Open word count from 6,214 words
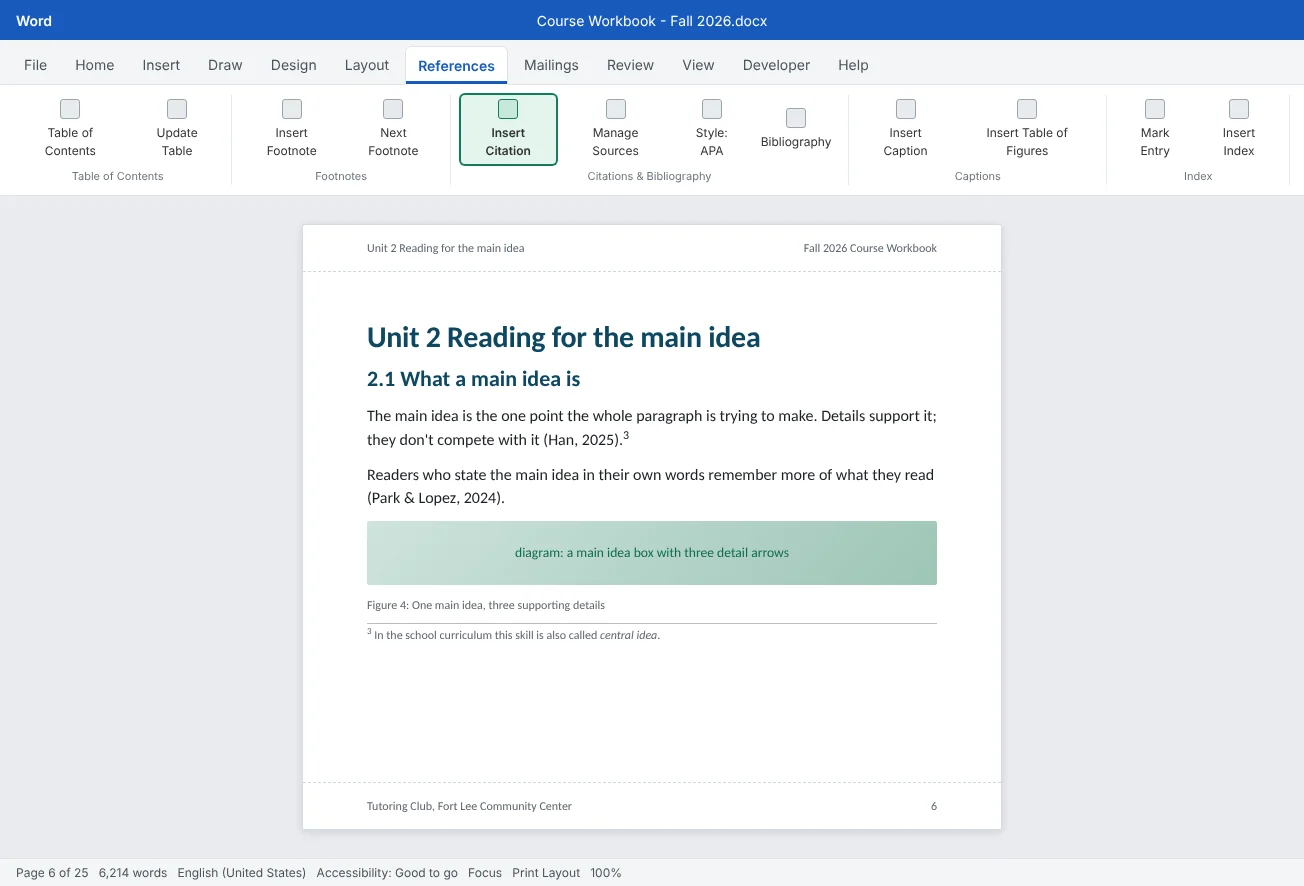The image size is (1304, 886). [x=133, y=873]
